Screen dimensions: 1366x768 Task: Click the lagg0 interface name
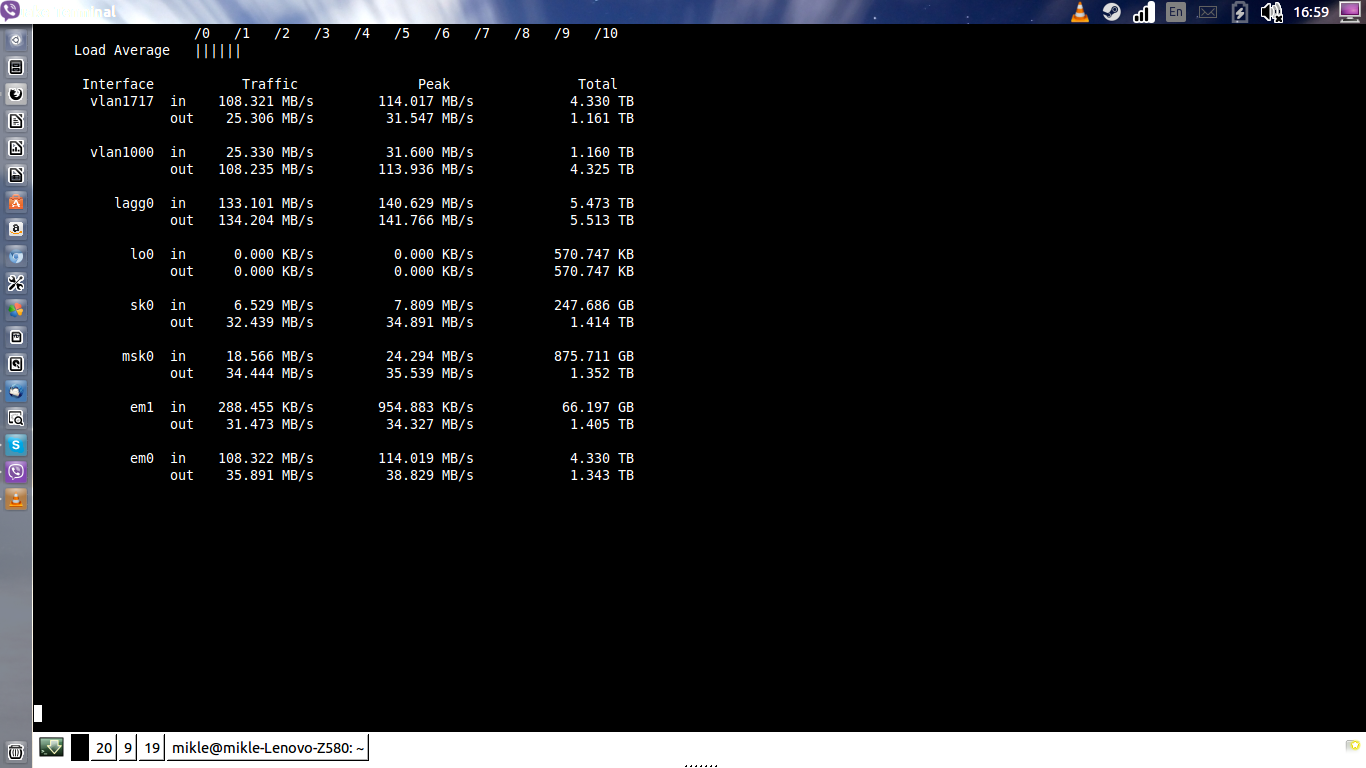(134, 203)
